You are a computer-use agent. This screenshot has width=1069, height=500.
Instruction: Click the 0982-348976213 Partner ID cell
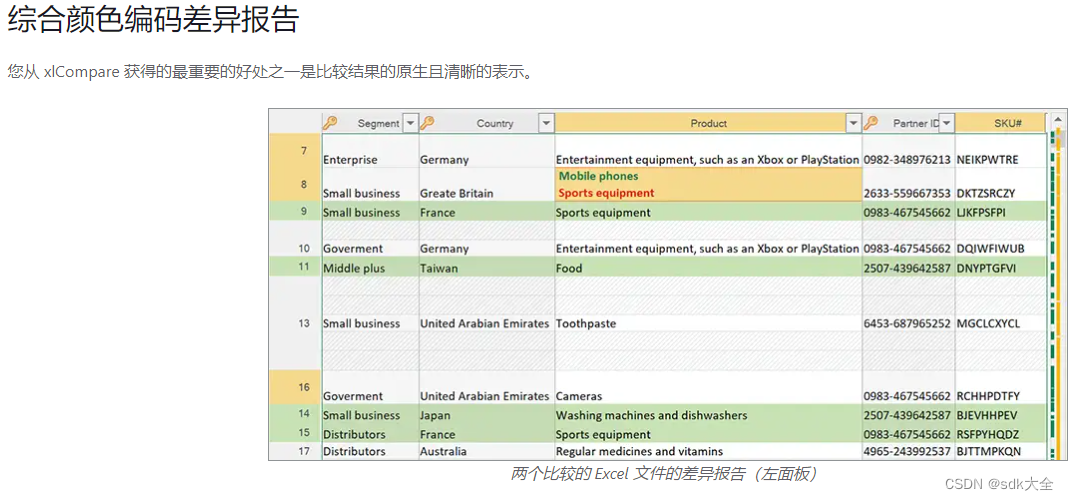point(908,151)
